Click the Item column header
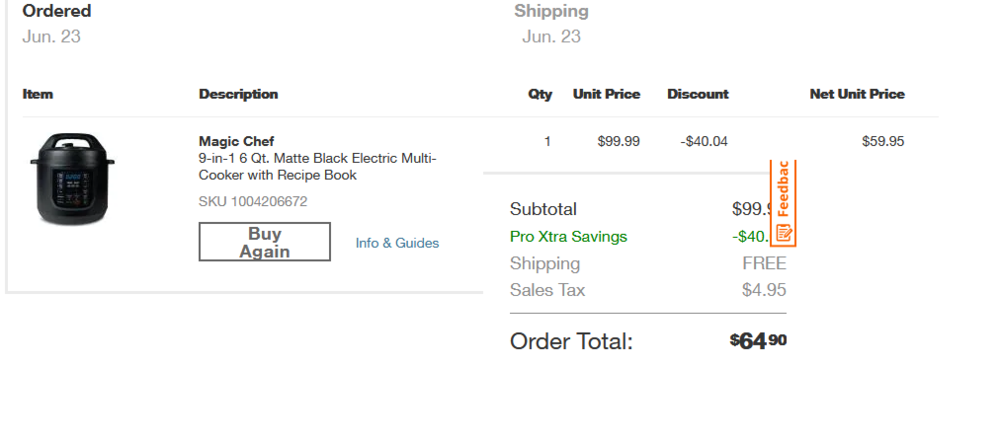Screen dimensions: 1000x438 [38, 94]
